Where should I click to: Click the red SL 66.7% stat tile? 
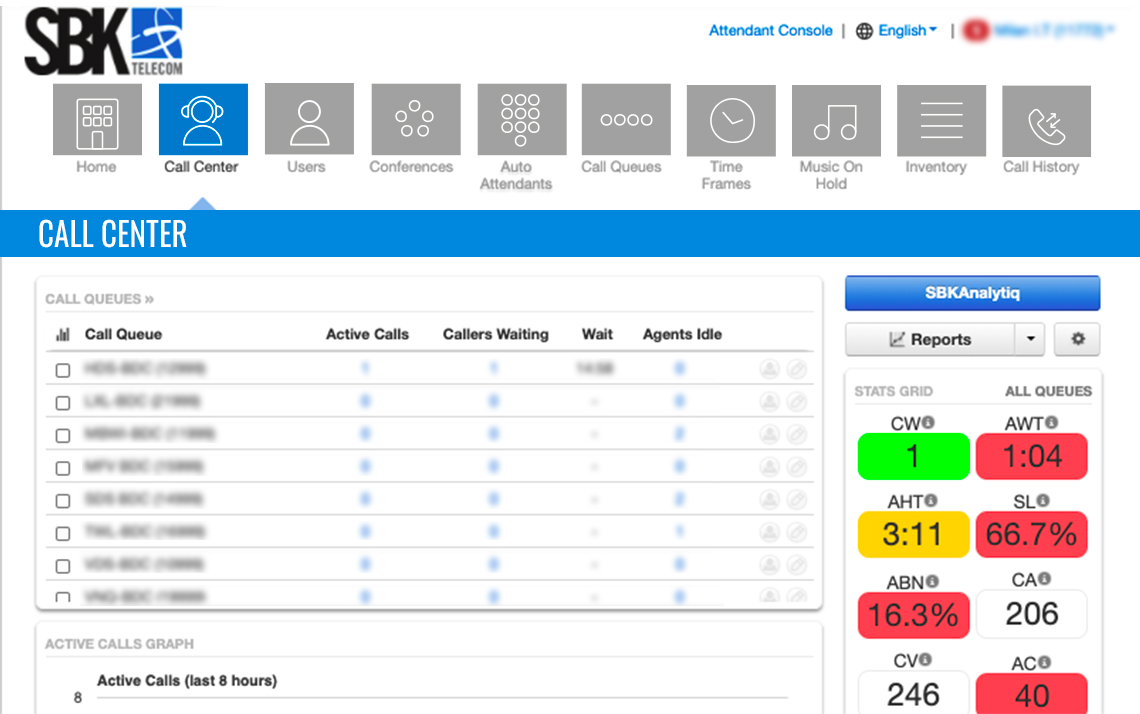point(1031,535)
